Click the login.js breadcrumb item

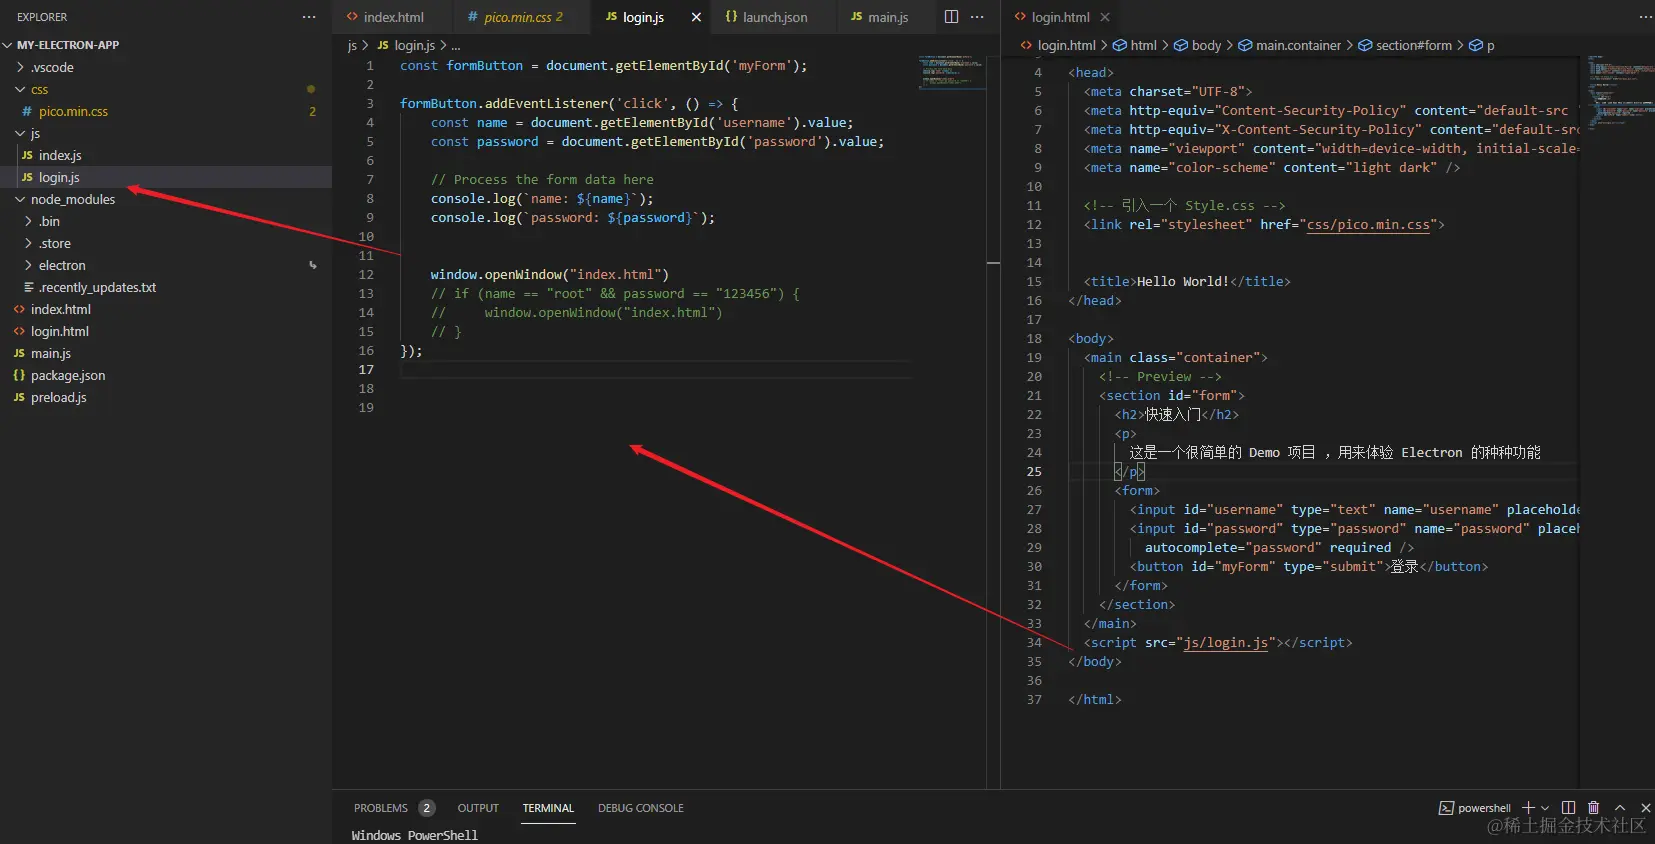(x=406, y=45)
